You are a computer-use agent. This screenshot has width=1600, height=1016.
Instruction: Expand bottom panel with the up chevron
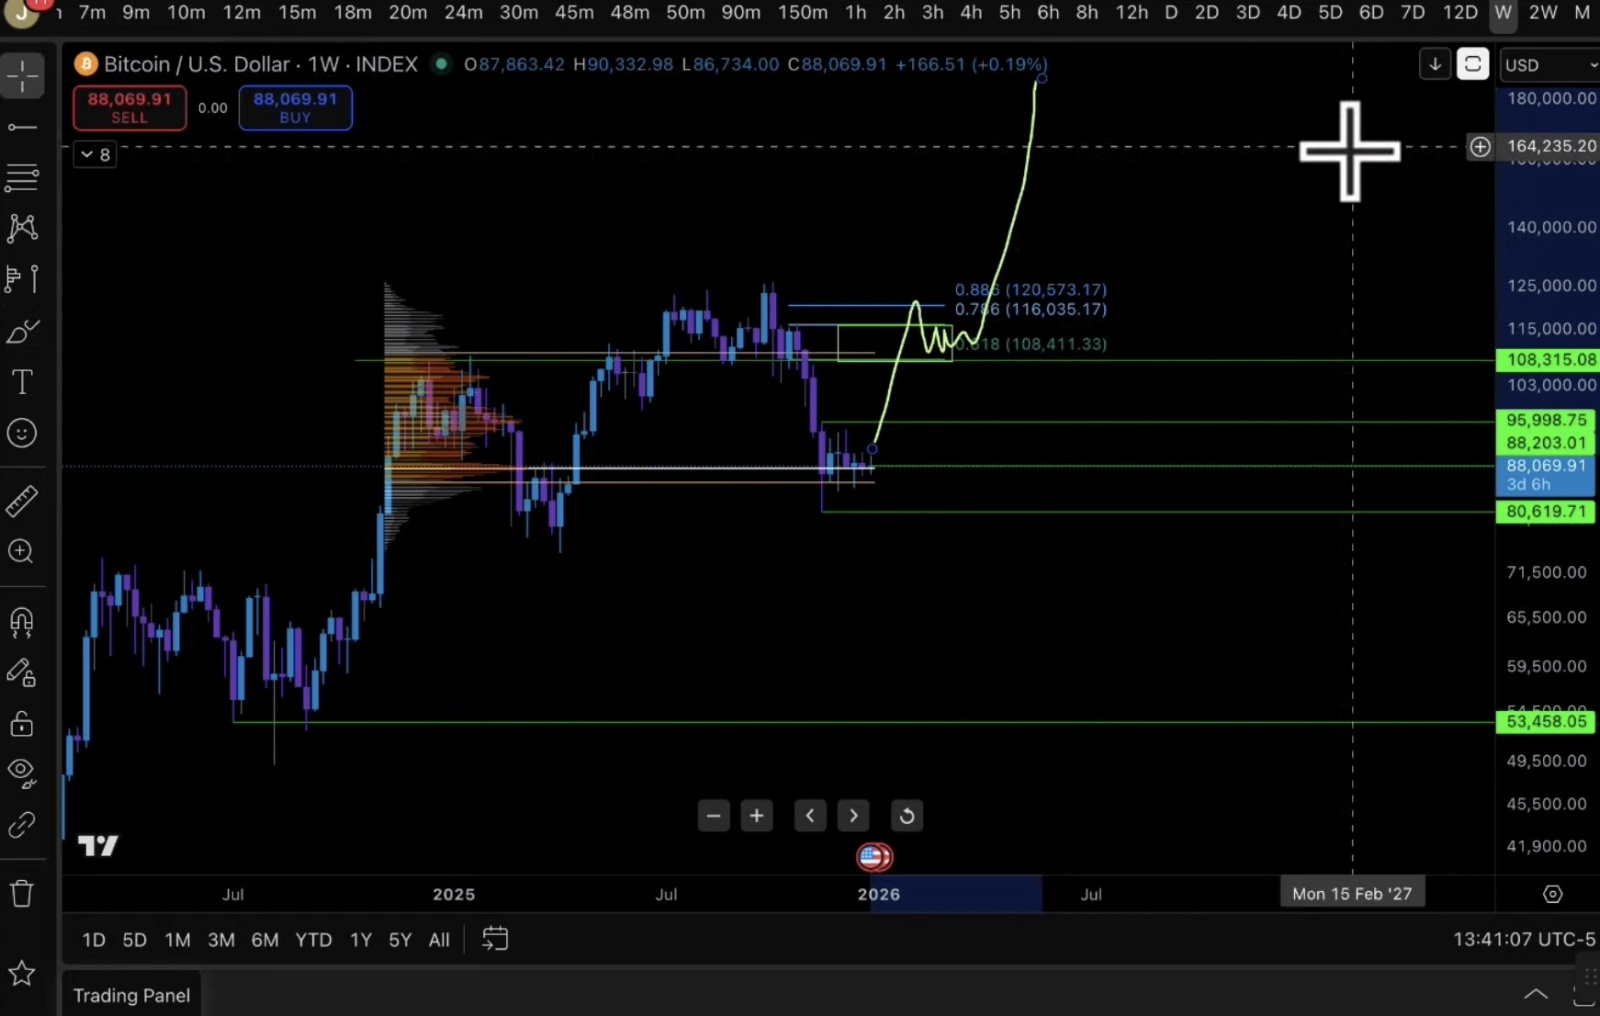coord(1536,994)
